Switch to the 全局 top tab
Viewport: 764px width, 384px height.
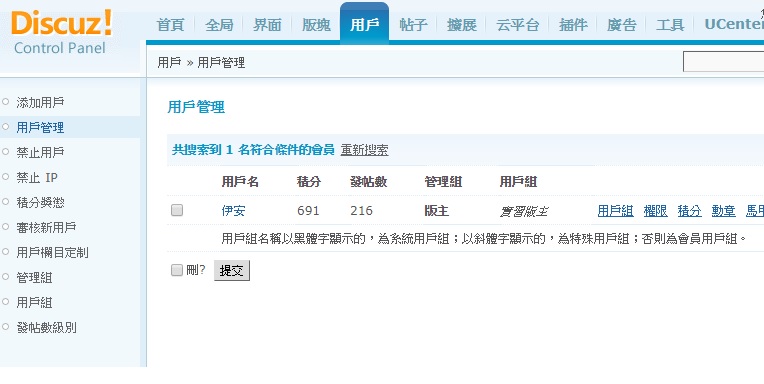[219, 24]
